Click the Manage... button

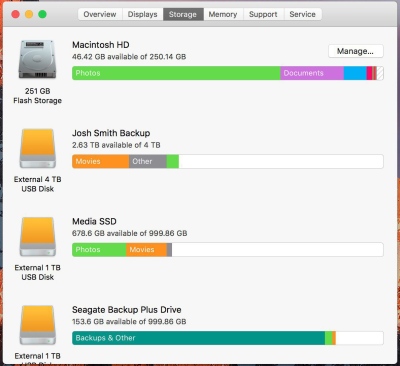356,51
